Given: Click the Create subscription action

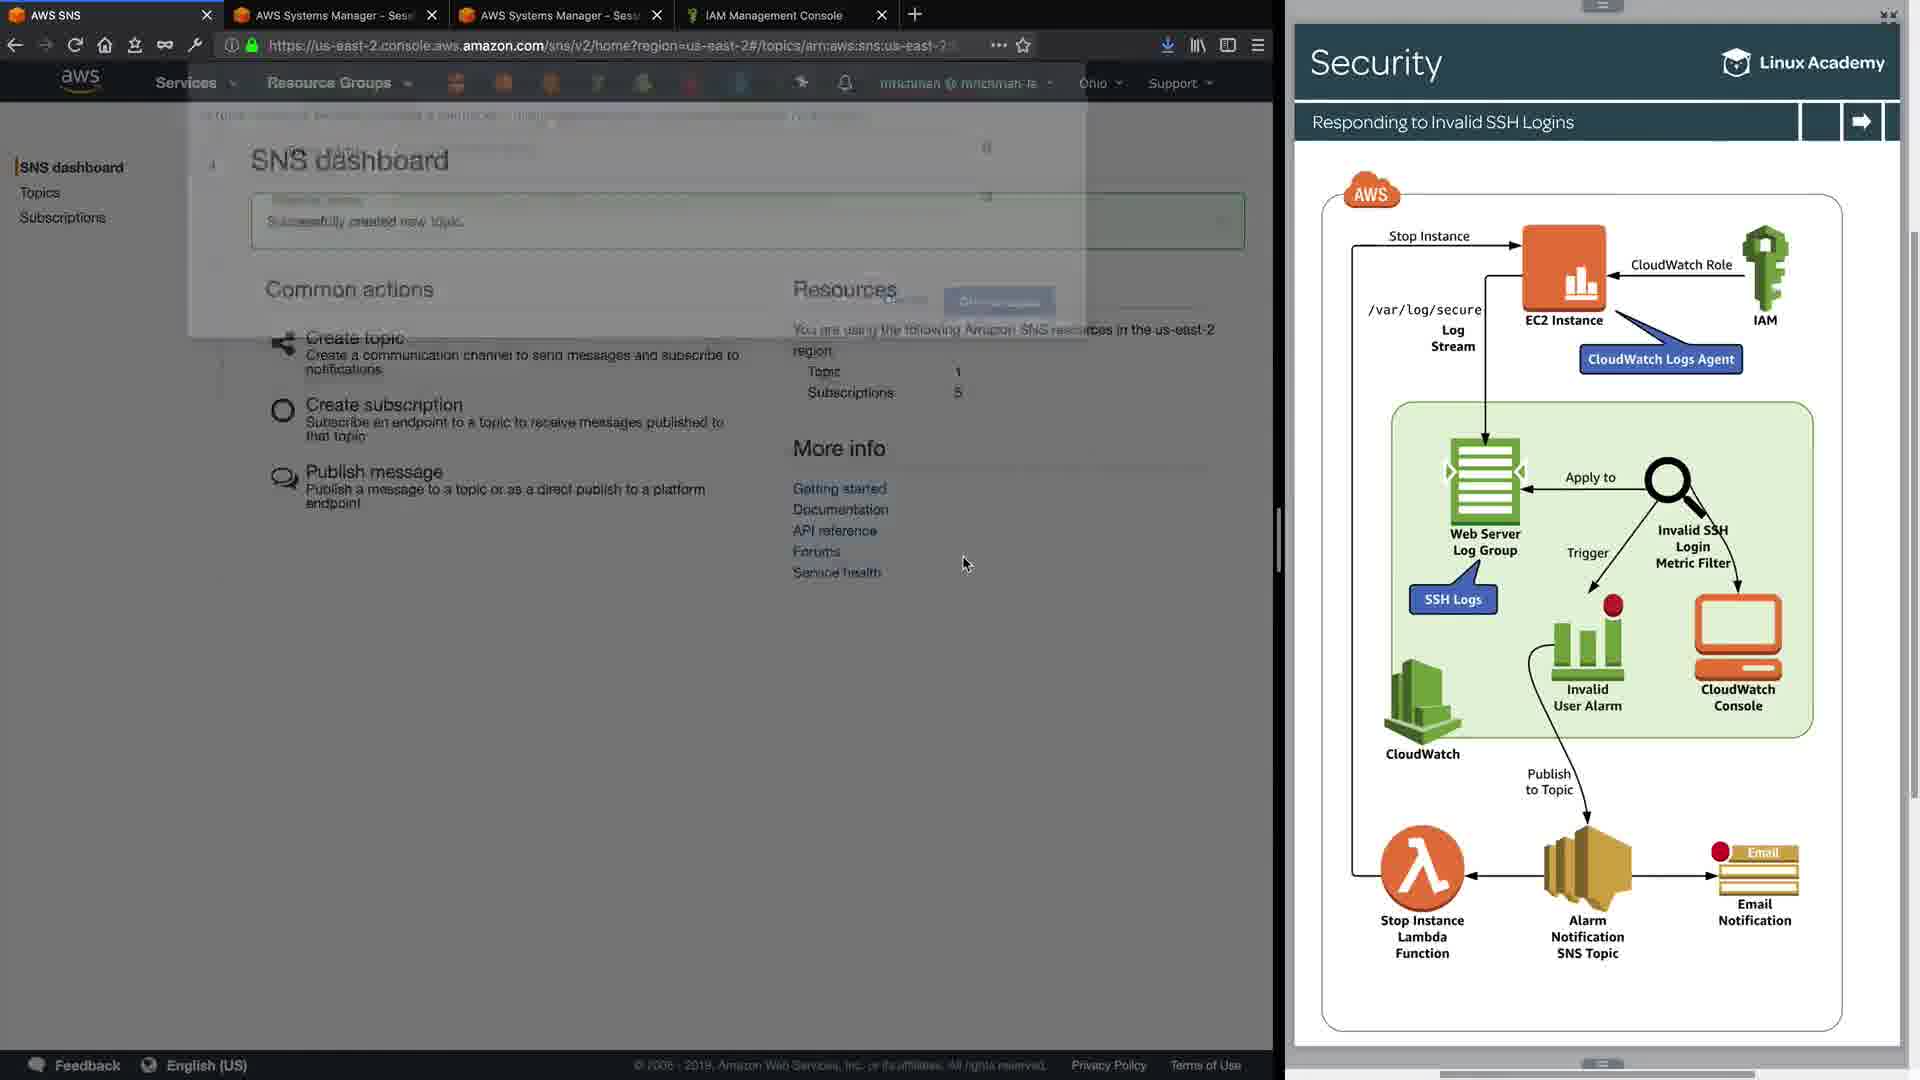Looking at the screenshot, I should [384, 405].
